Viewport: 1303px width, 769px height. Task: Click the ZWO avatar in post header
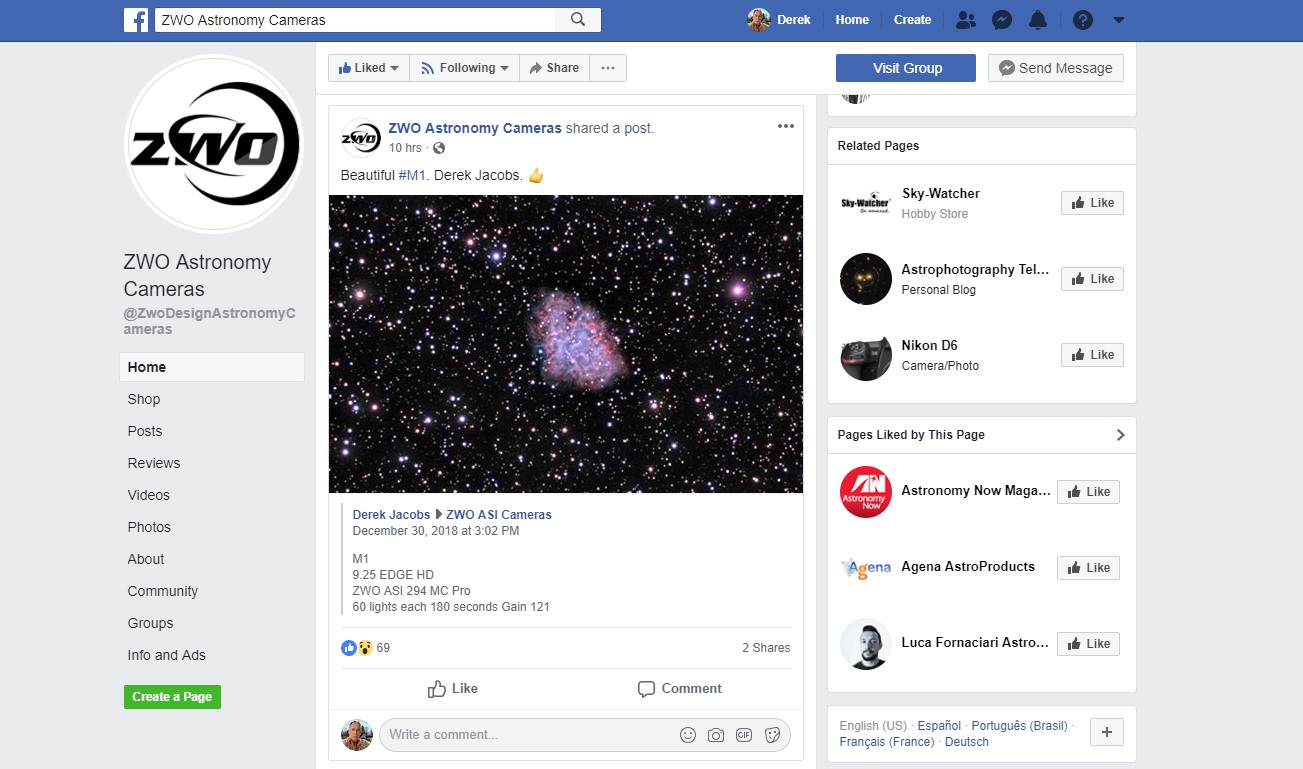click(361, 138)
